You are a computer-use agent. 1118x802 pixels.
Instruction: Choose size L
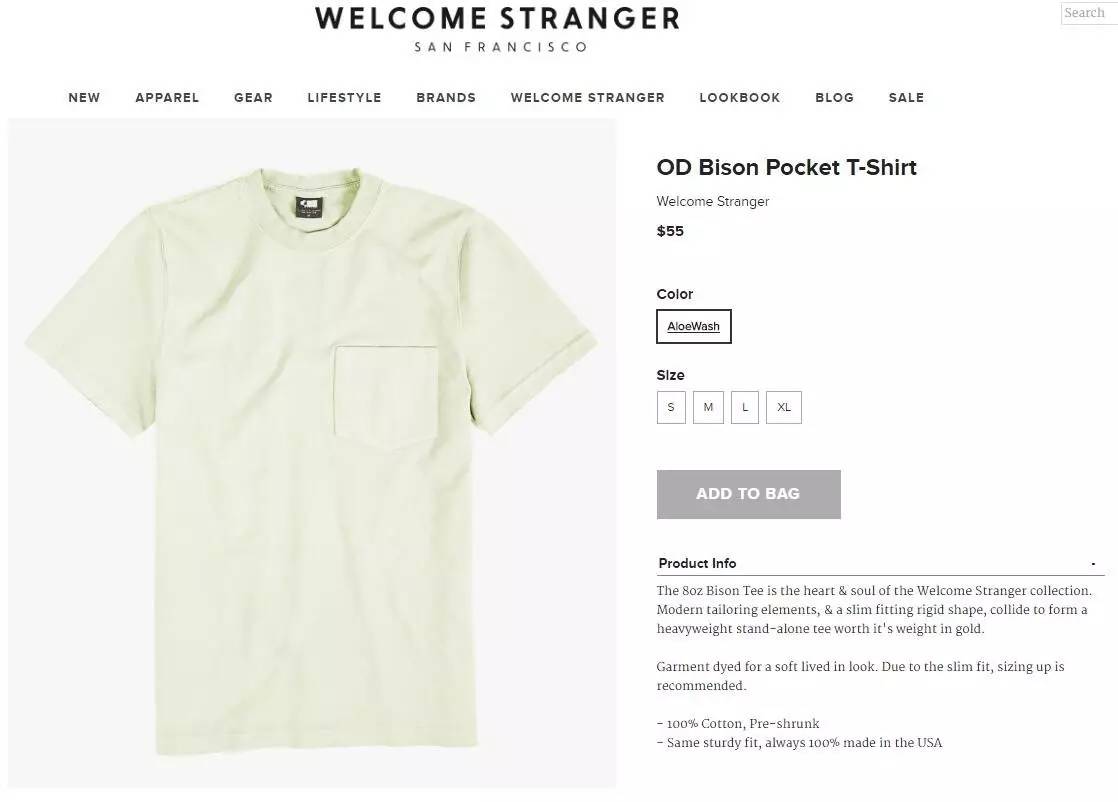tap(745, 407)
